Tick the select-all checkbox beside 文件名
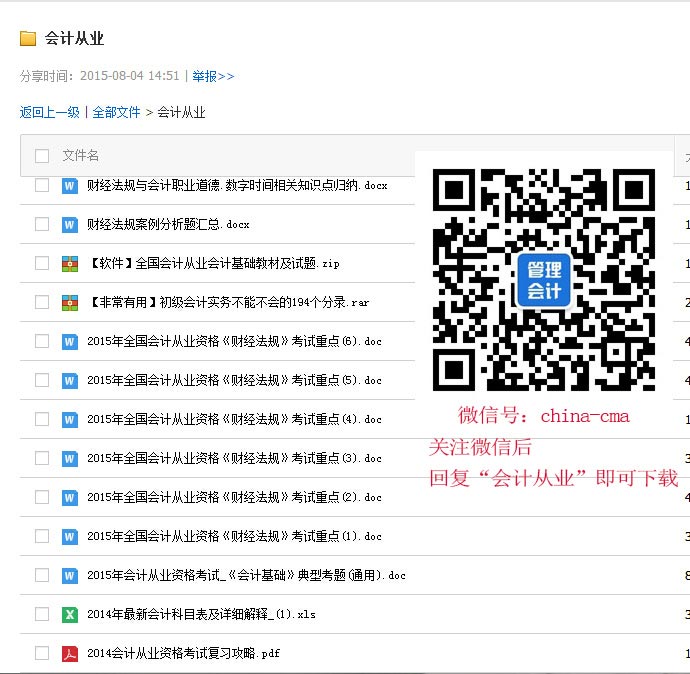 point(42,155)
